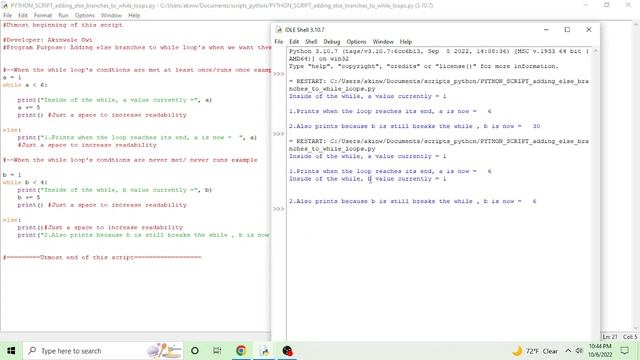Click the 'b += 5' code line

29,197
